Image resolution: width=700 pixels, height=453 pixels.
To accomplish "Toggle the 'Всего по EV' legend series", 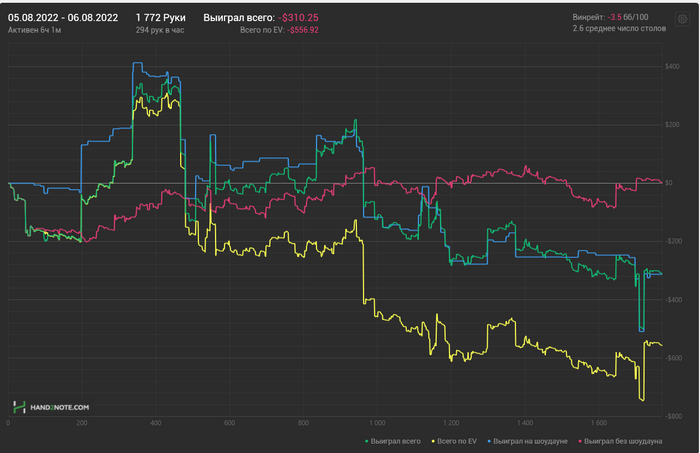I will pyautogui.click(x=454, y=441).
